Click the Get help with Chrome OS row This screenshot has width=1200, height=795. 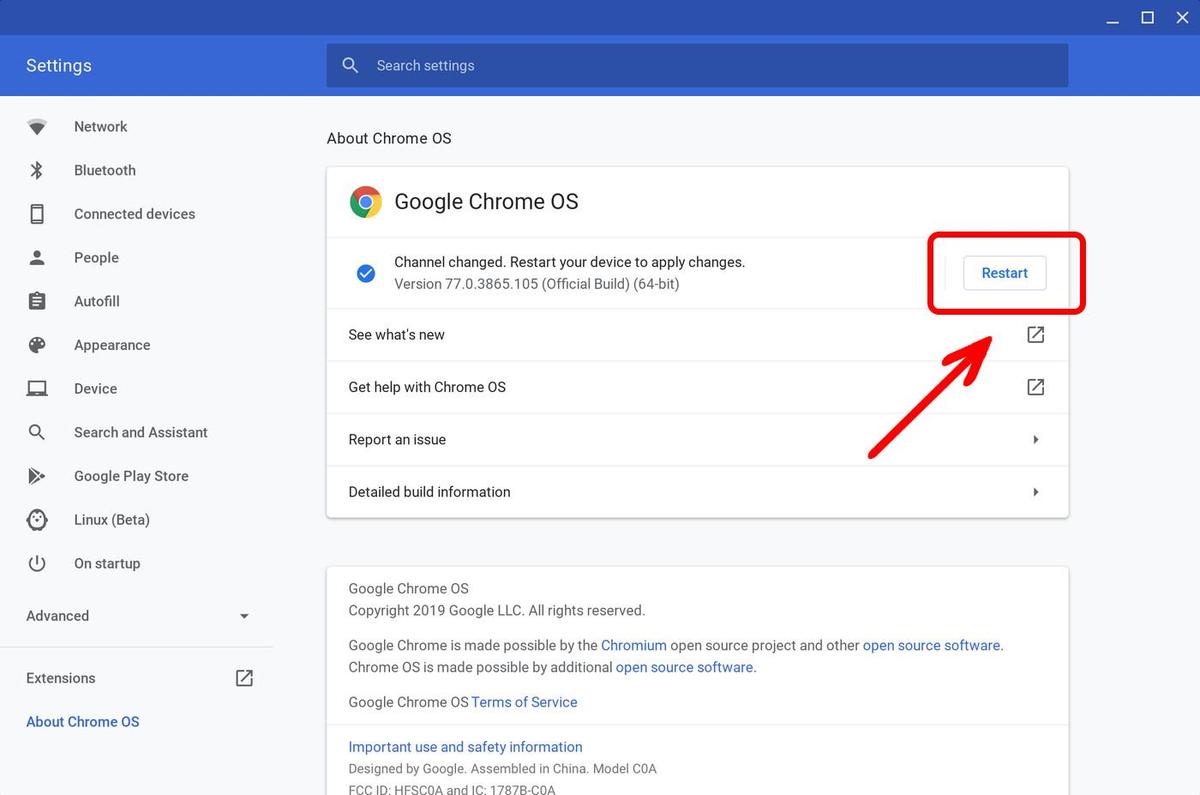(697, 387)
